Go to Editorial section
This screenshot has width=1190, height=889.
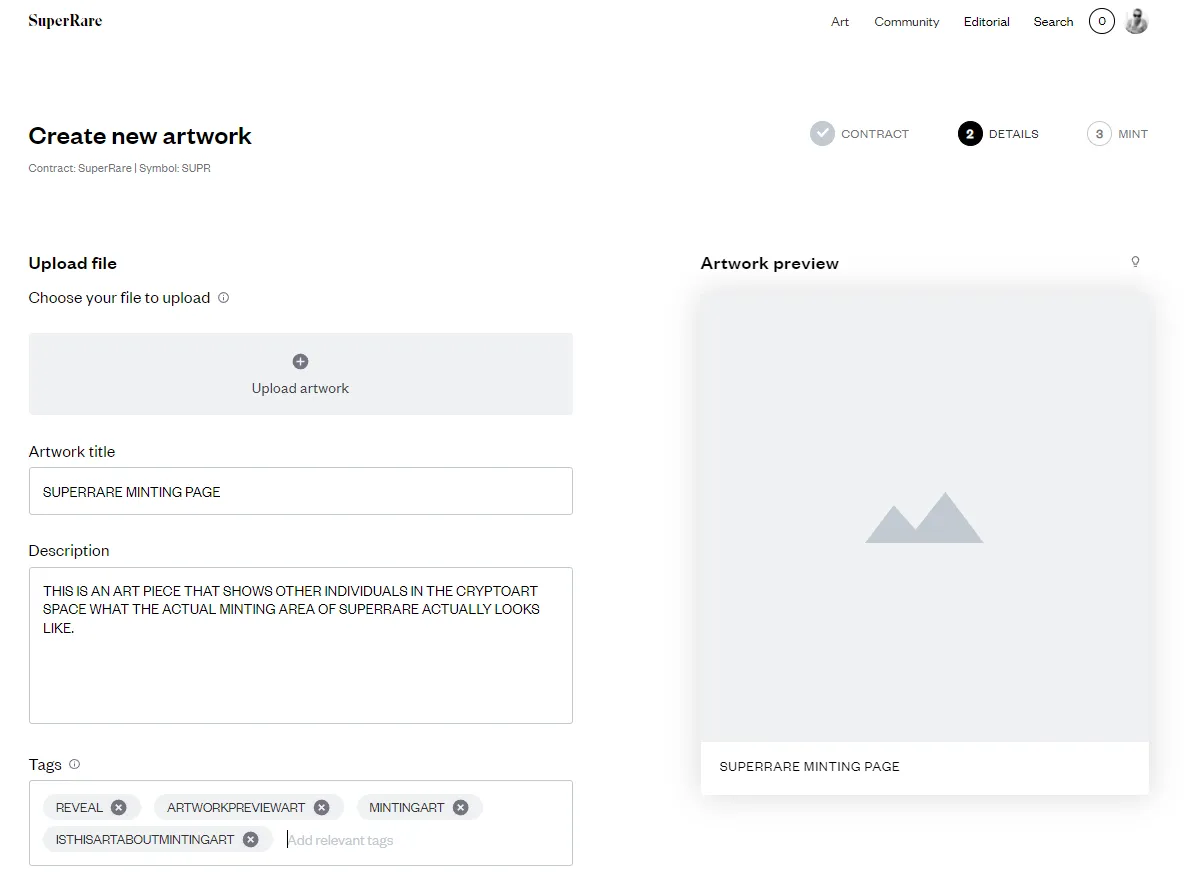[986, 22]
